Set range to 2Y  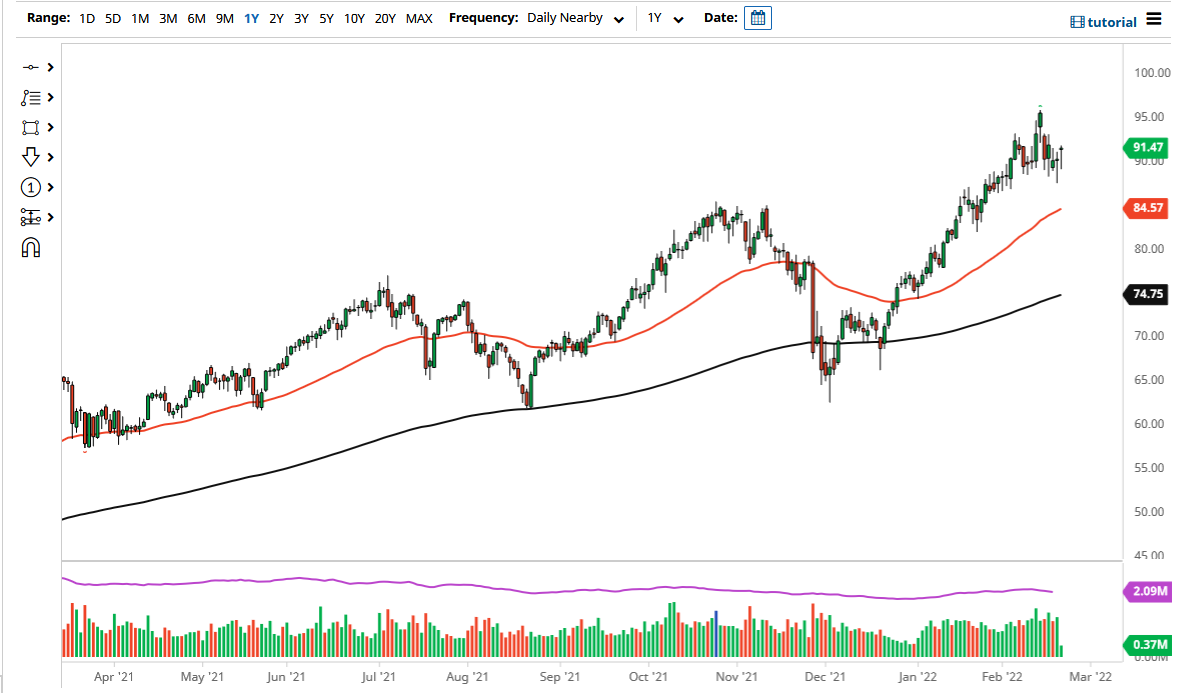click(276, 18)
